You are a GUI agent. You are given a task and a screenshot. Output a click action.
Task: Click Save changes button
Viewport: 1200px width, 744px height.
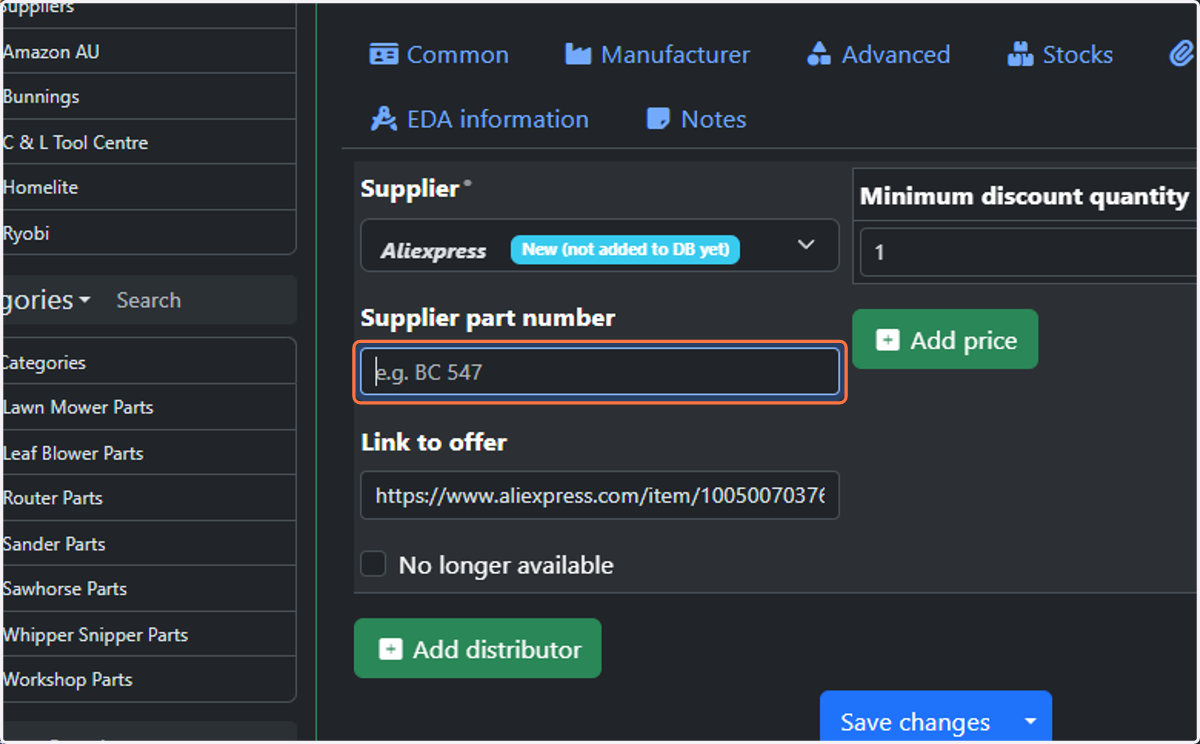coord(915,720)
